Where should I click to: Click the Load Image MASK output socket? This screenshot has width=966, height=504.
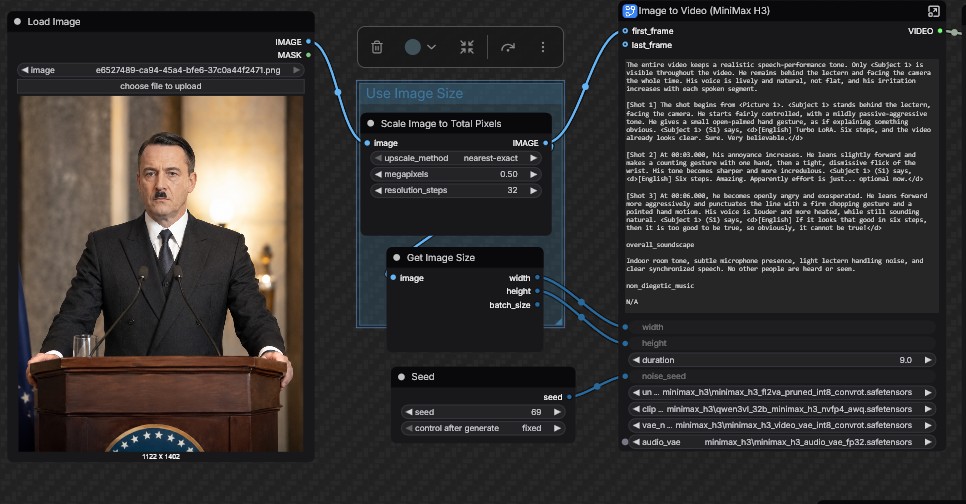coord(309,55)
